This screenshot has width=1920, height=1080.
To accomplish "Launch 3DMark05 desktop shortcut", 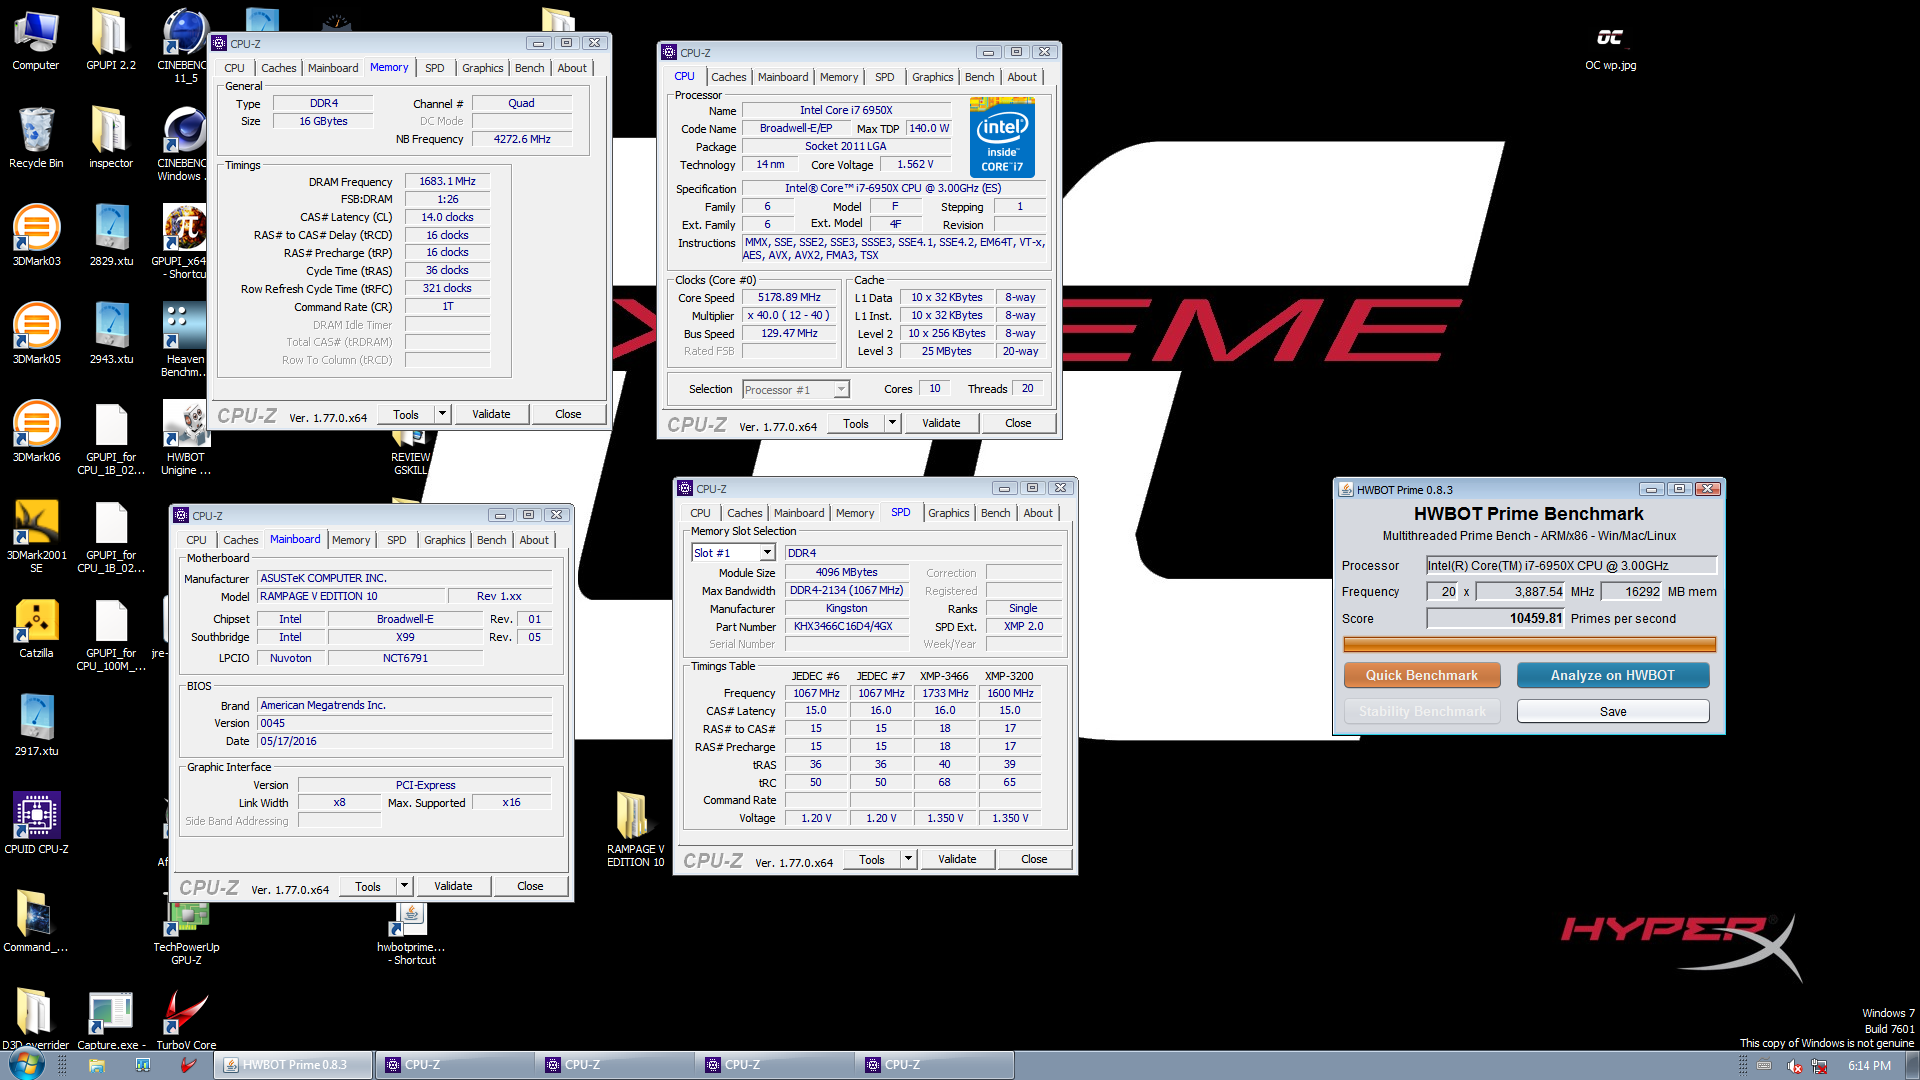I will [x=36, y=334].
